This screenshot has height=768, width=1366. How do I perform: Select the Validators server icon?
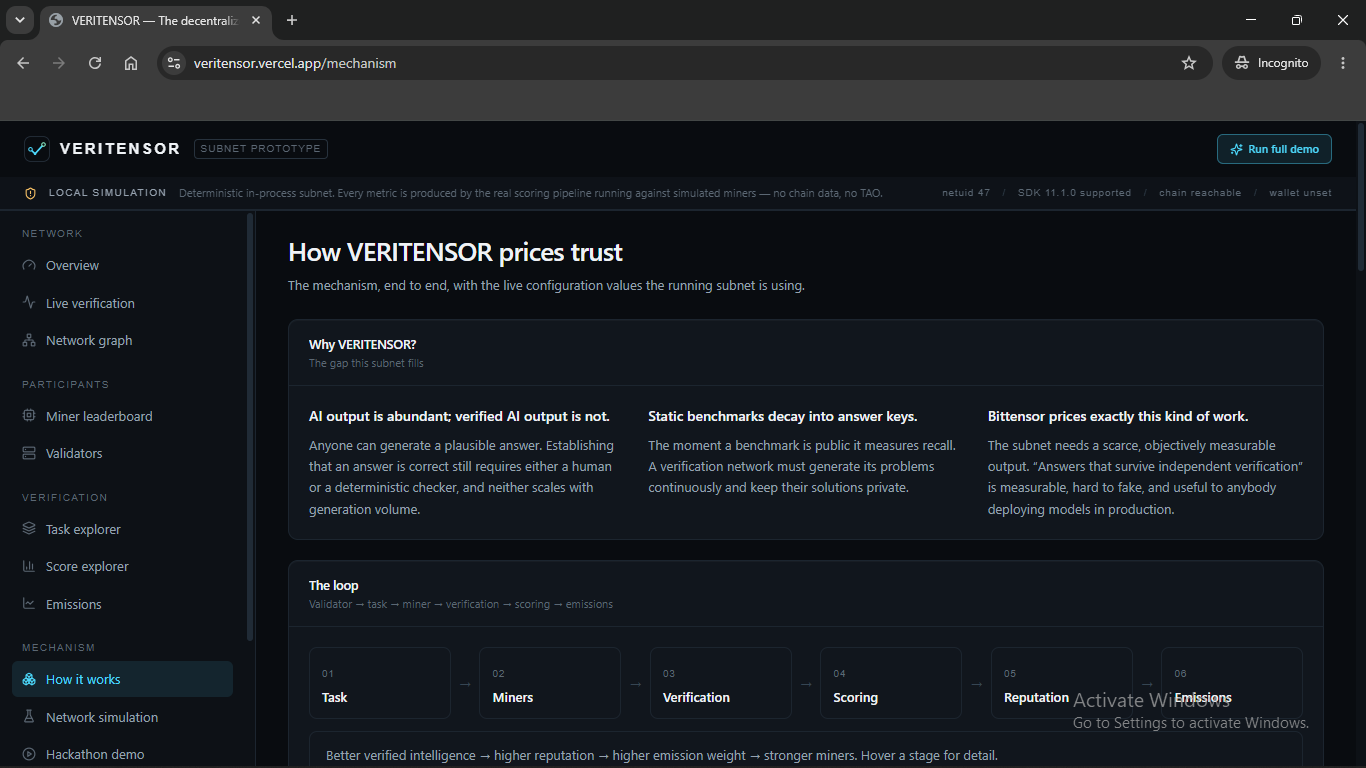(29, 454)
